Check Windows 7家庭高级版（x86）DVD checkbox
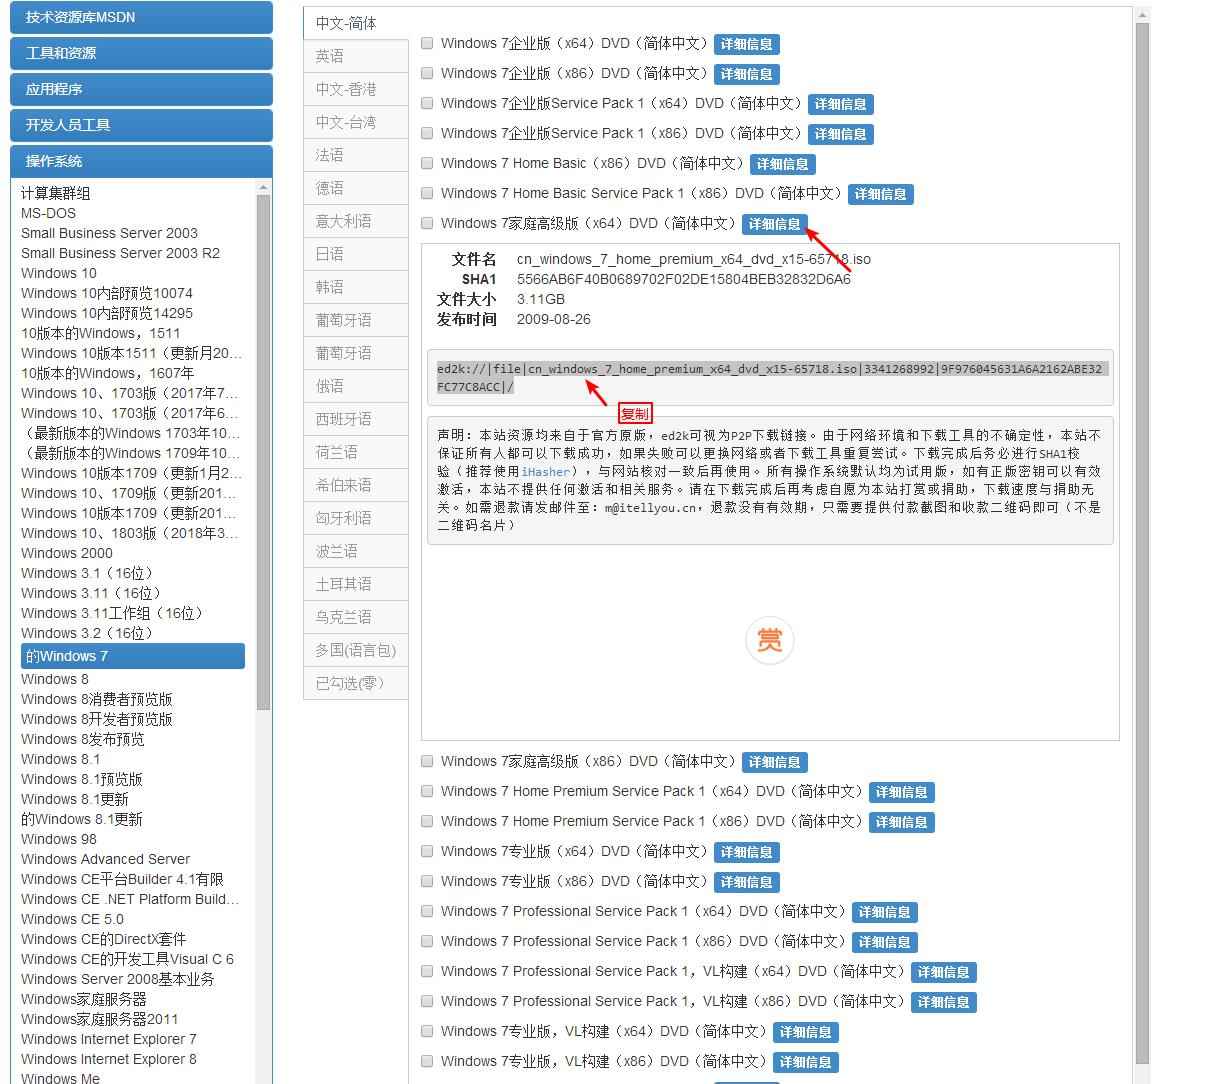Viewport: 1229px width, 1084px height. [x=427, y=761]
